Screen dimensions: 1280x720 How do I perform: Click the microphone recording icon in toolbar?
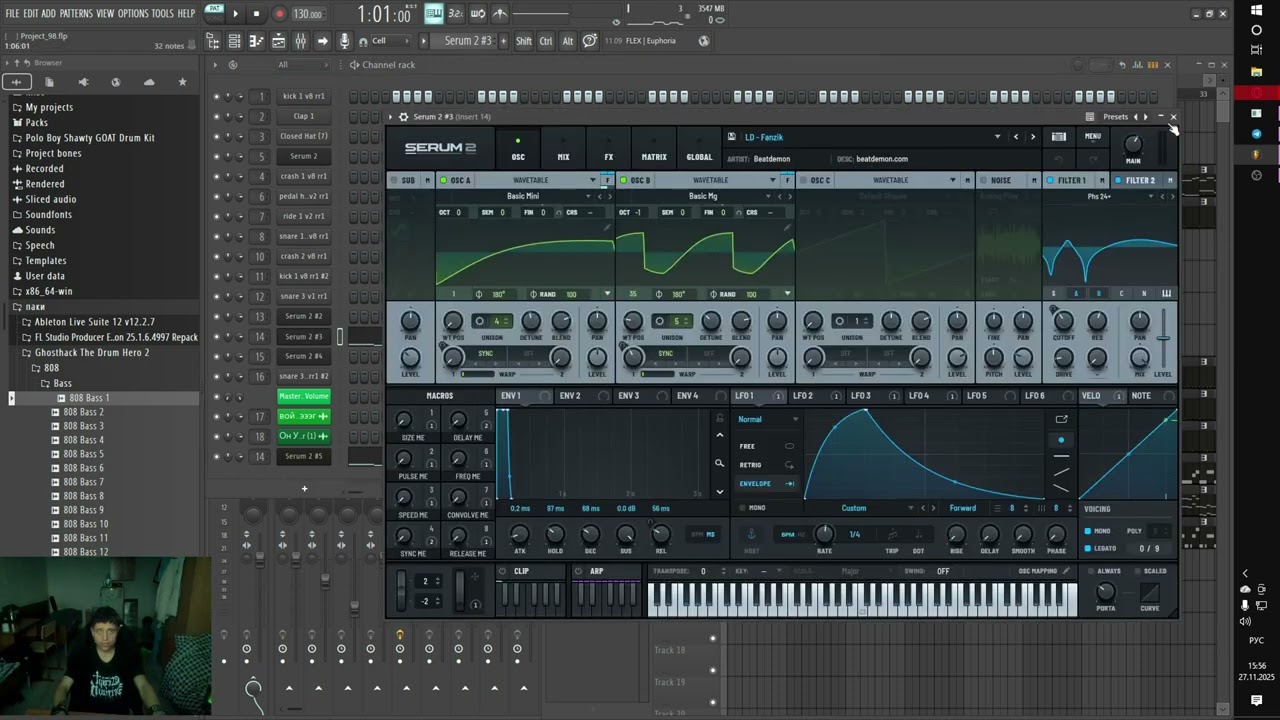click(344, 41)
